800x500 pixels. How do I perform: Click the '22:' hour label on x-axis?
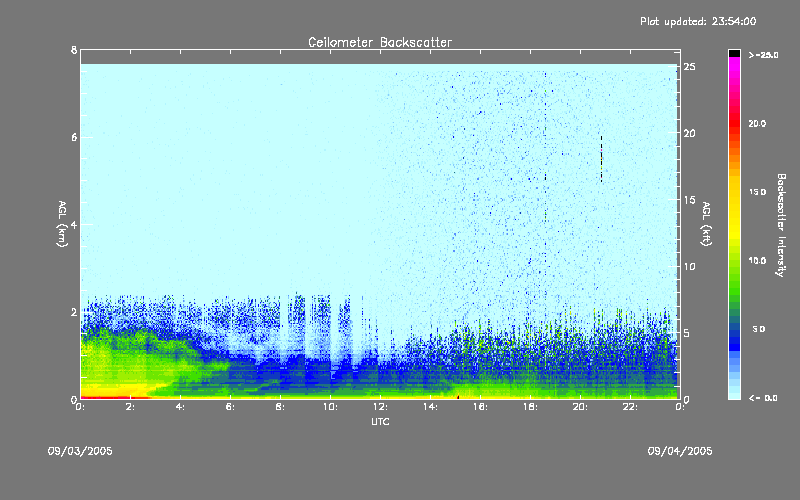tap(630, 407)
